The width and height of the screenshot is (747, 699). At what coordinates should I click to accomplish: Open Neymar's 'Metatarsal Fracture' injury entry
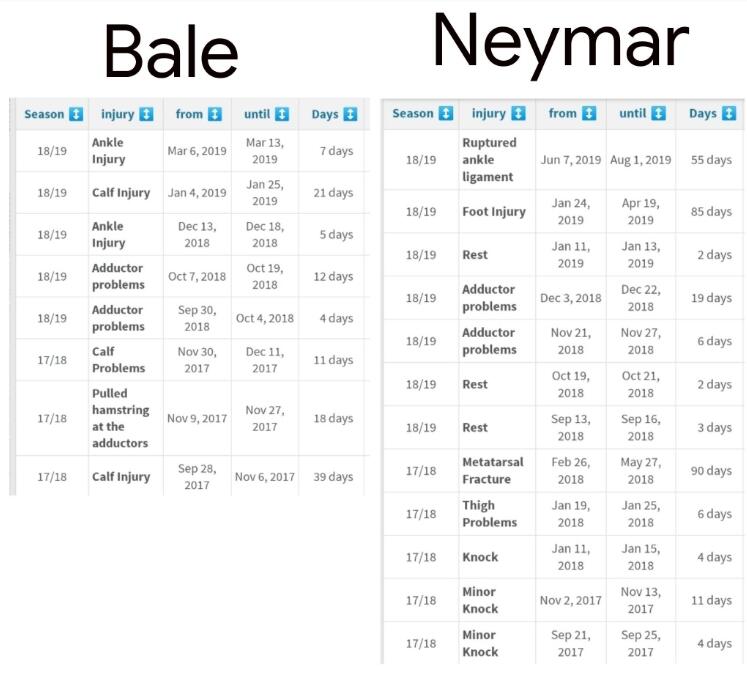pyautogui.click(x=492, y=470)
